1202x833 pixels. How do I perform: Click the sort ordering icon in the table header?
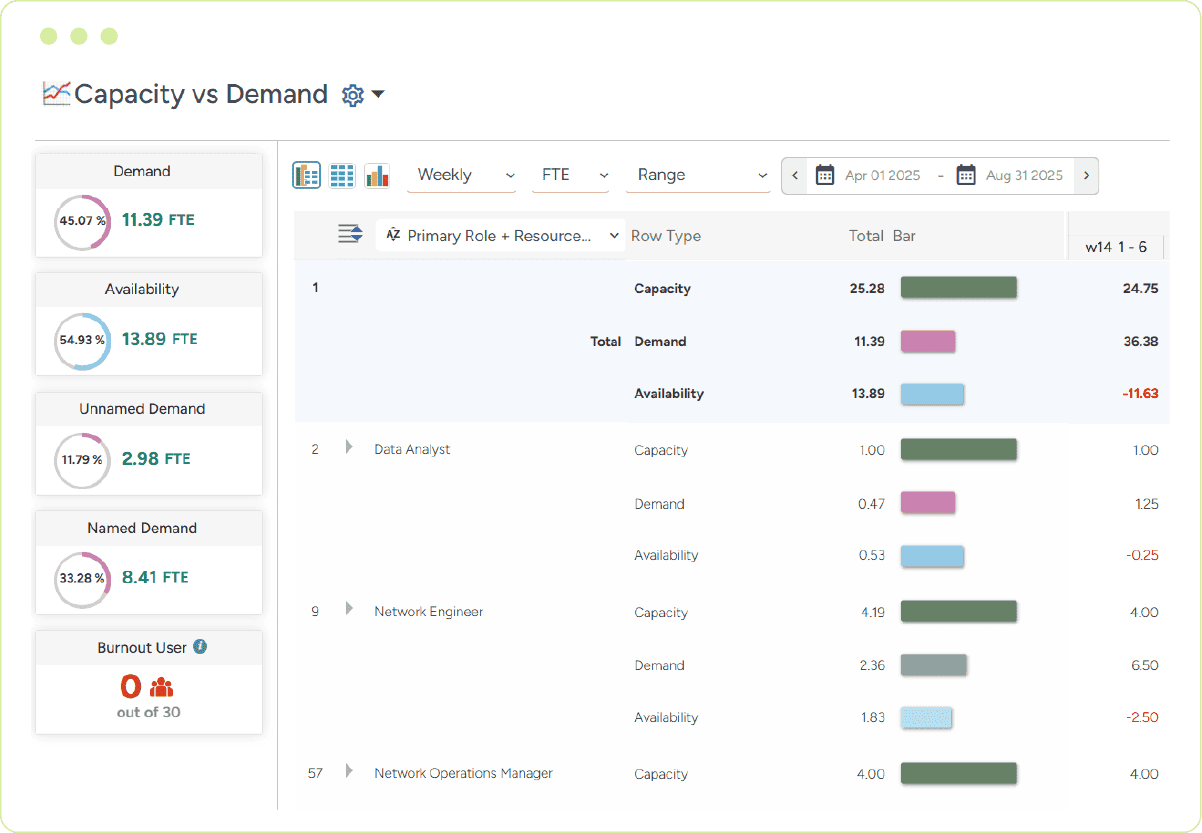(349, 233)
